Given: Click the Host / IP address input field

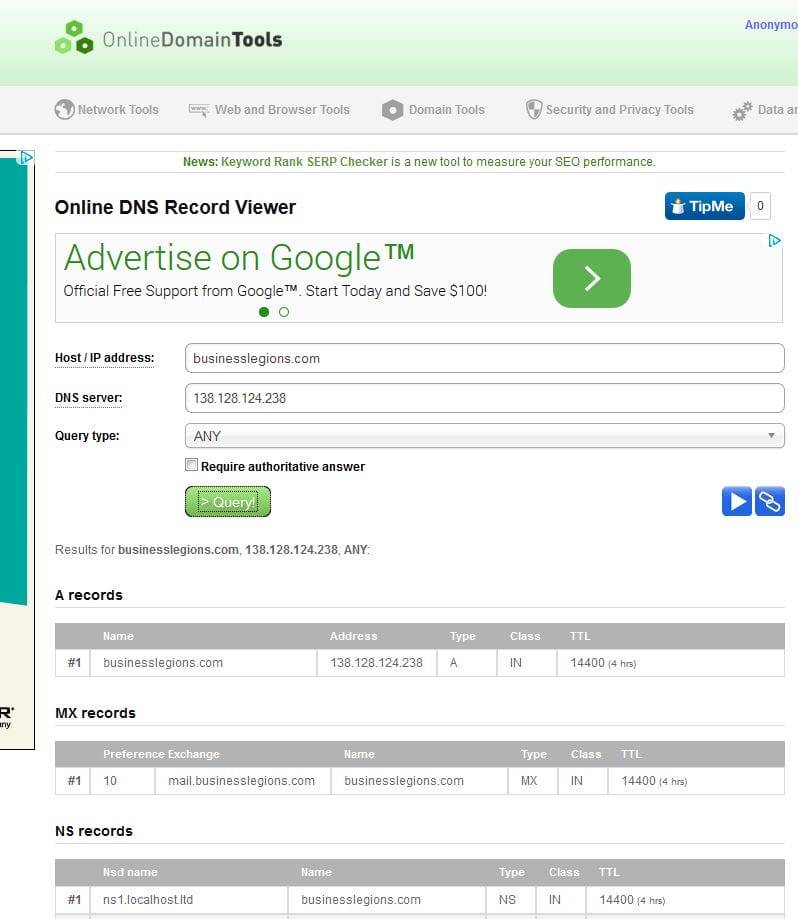Looking at the screenshot, I should pos(484,358).
